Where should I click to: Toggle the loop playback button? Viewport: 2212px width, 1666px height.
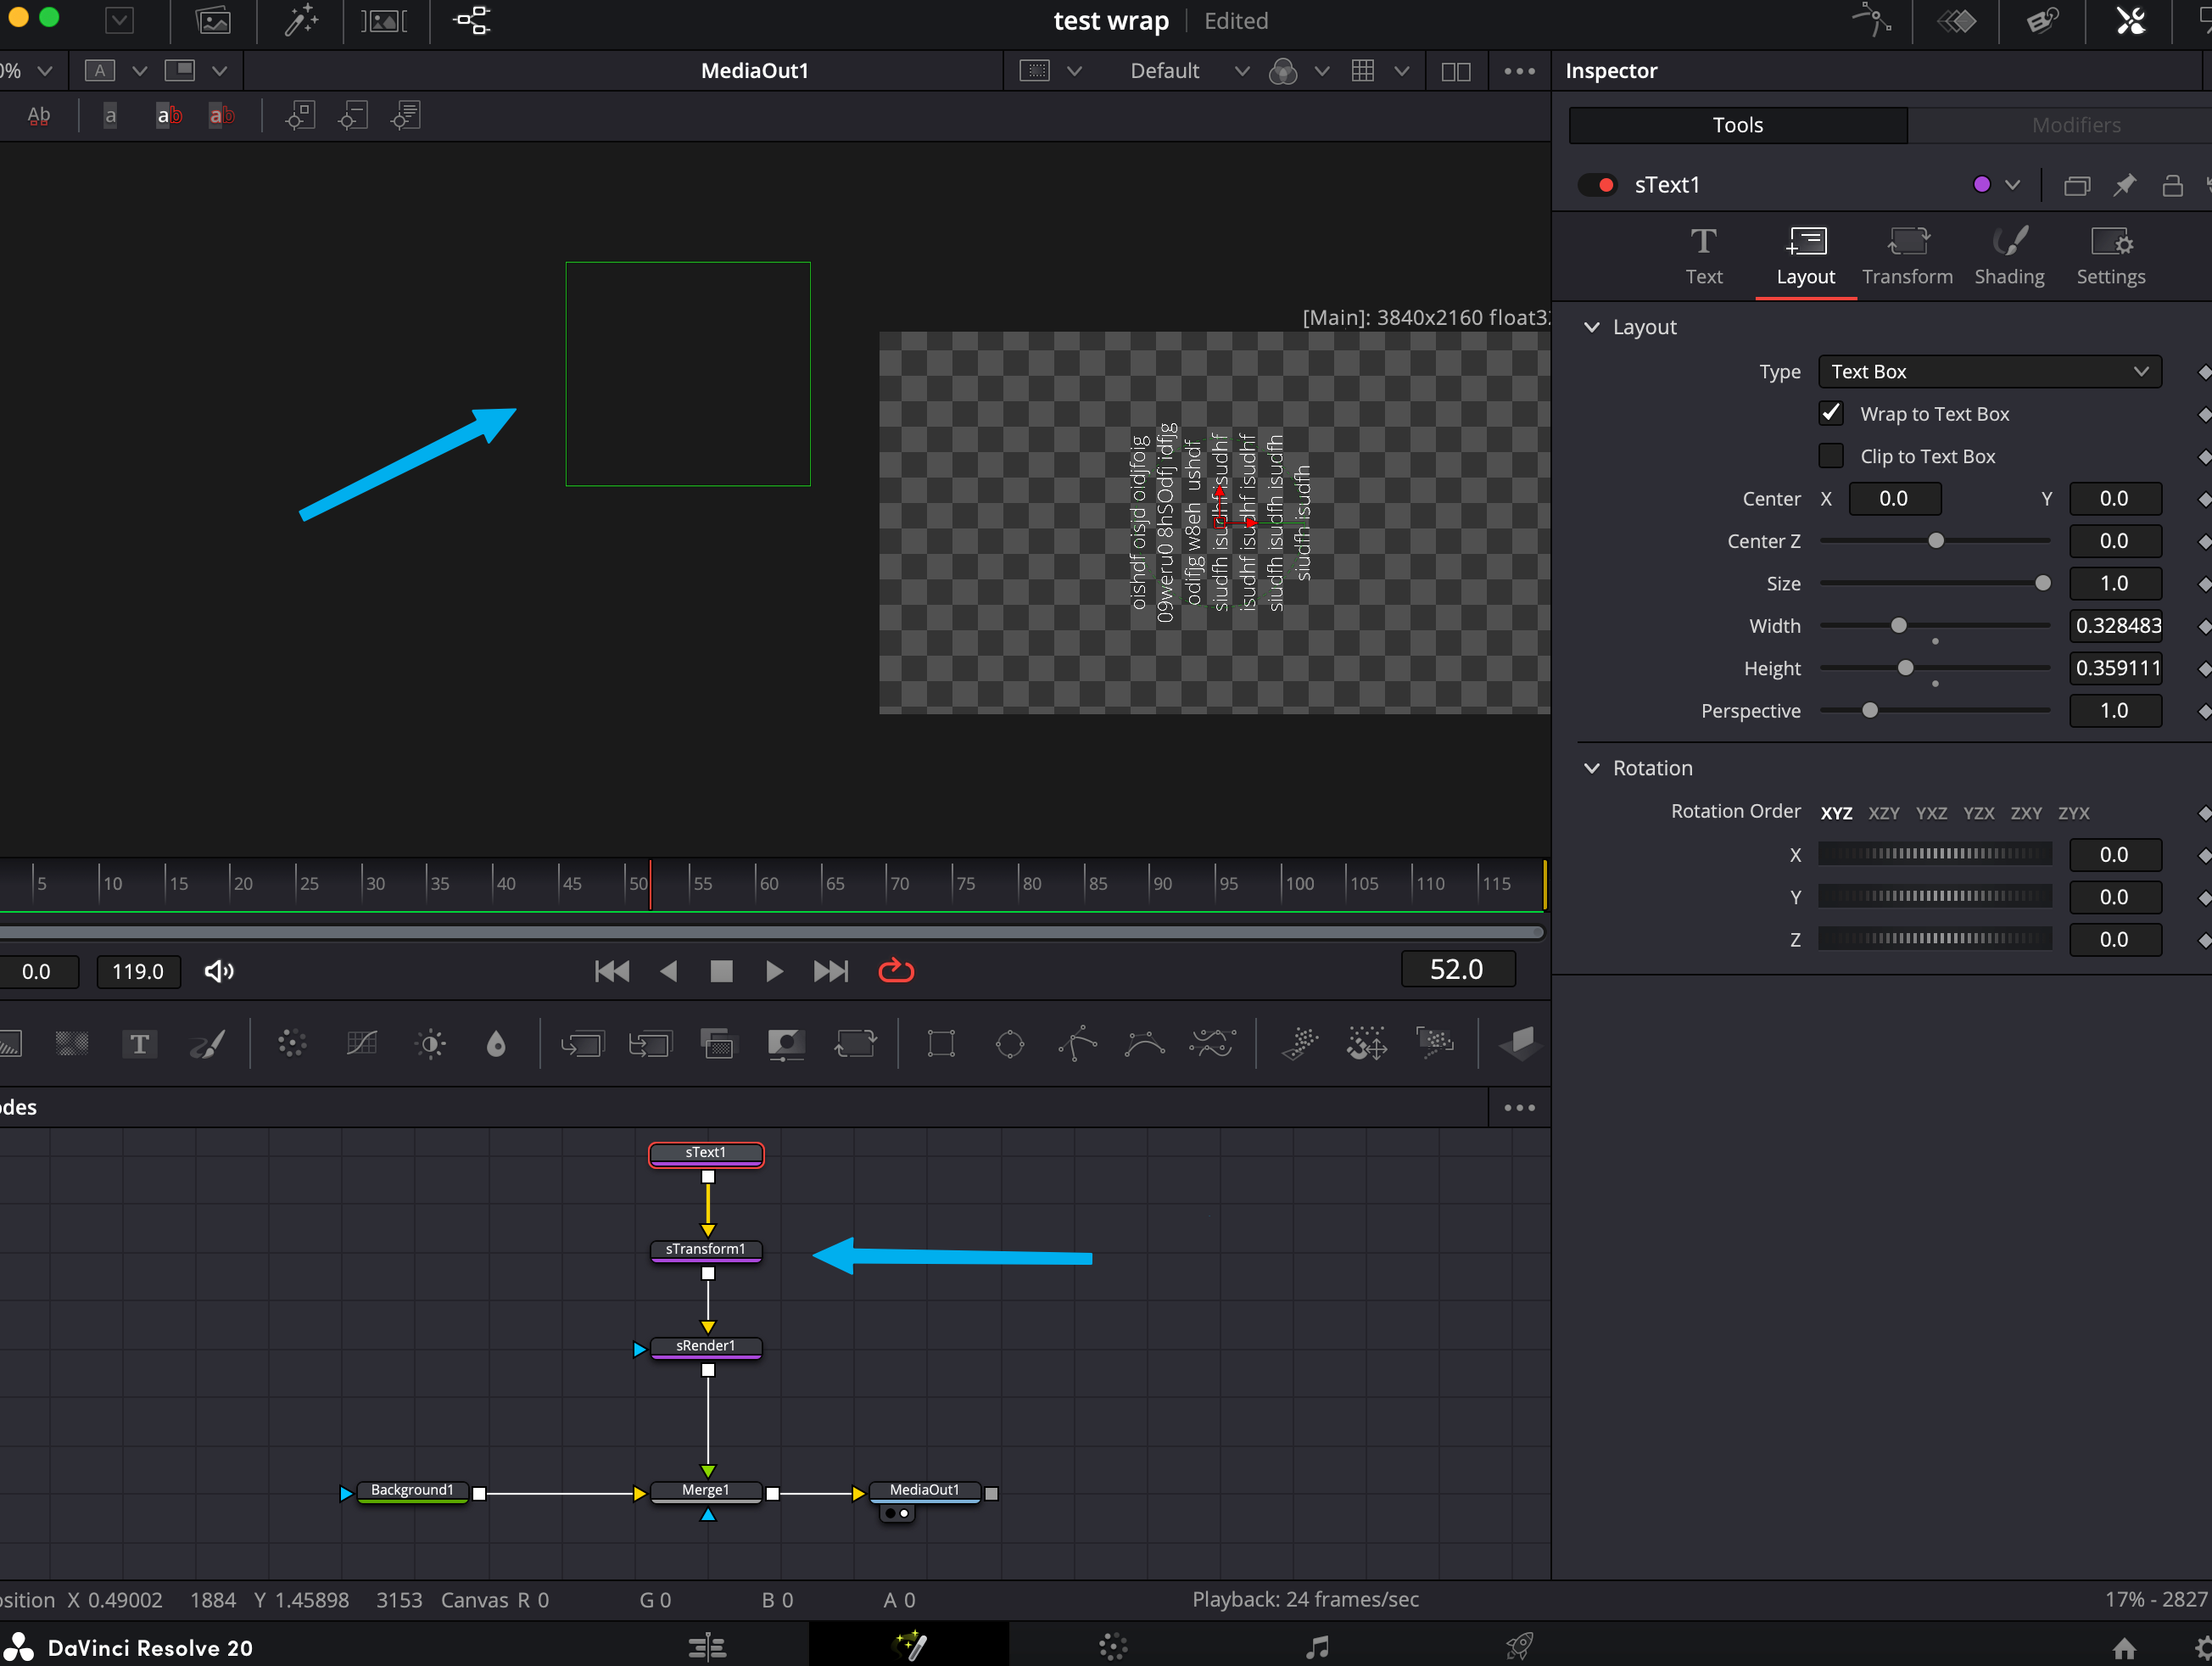pyautogui.click(x=896, y=971)
